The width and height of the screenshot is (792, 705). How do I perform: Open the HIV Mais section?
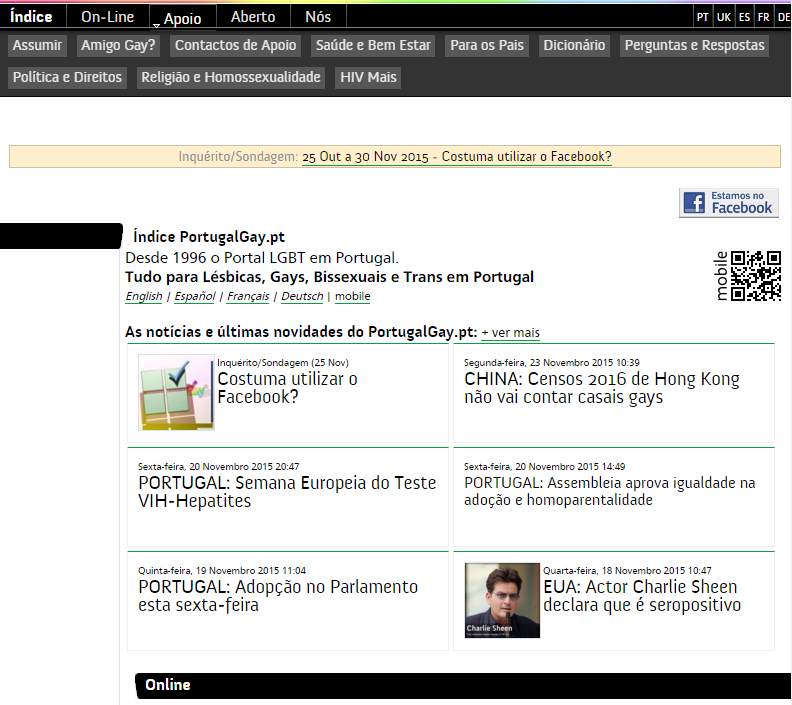368,77
